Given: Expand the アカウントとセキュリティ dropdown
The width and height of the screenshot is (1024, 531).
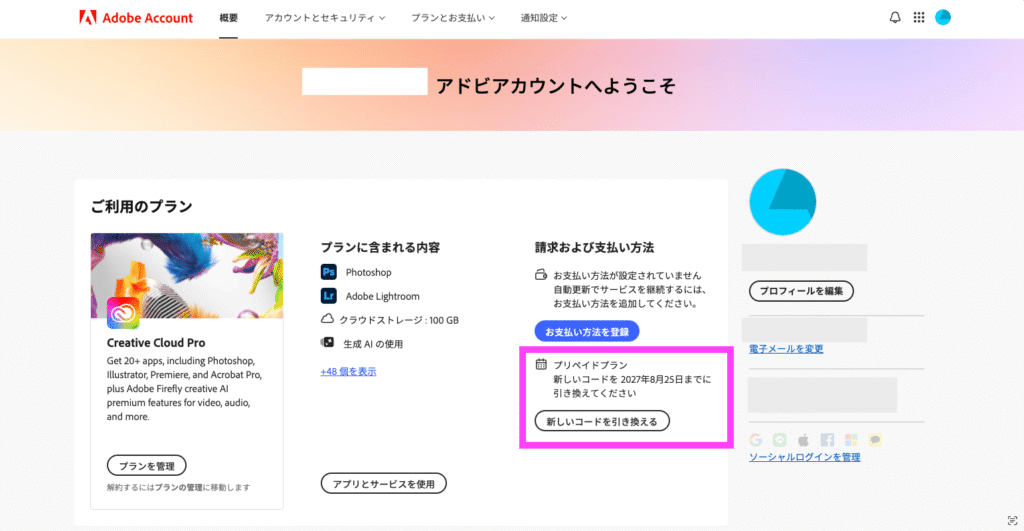Looking at the screenshot, I should click(x=325, y=18).
